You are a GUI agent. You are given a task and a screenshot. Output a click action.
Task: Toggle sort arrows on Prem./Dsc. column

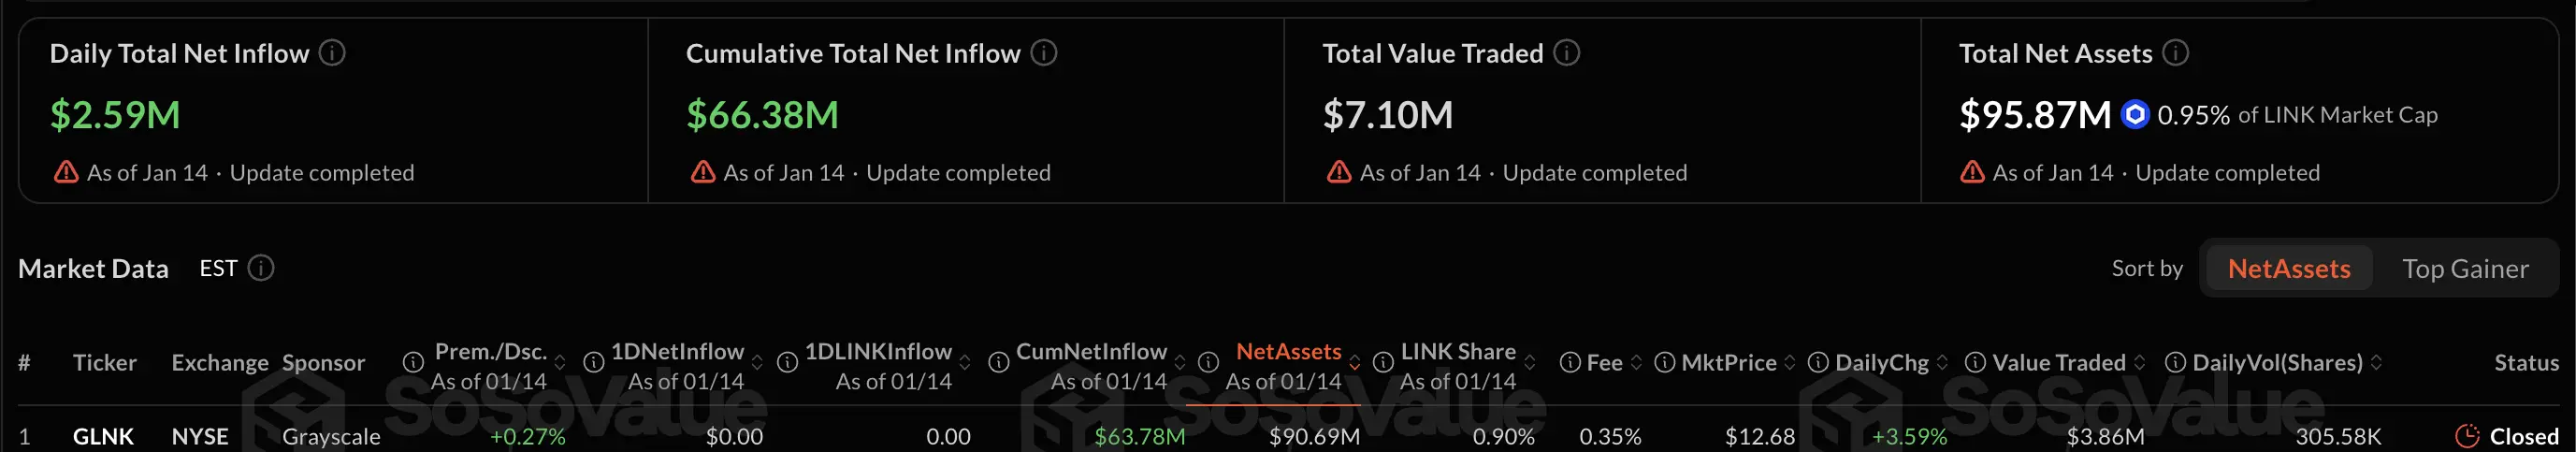pyautogui.click(x=560, y=363)
